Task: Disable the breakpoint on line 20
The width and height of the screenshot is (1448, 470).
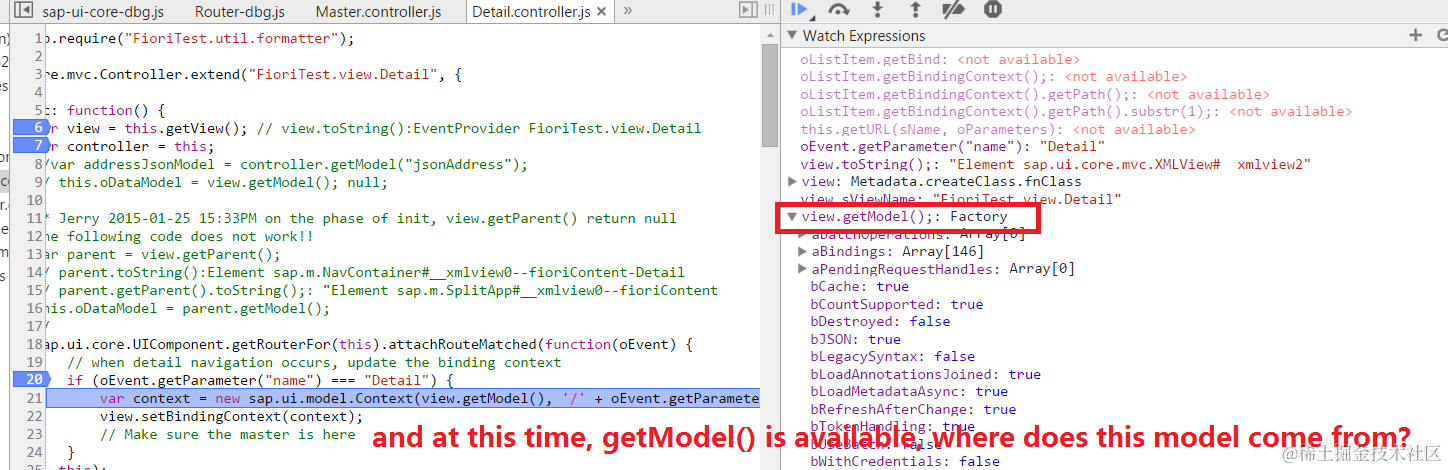Action: coord(30,380)
